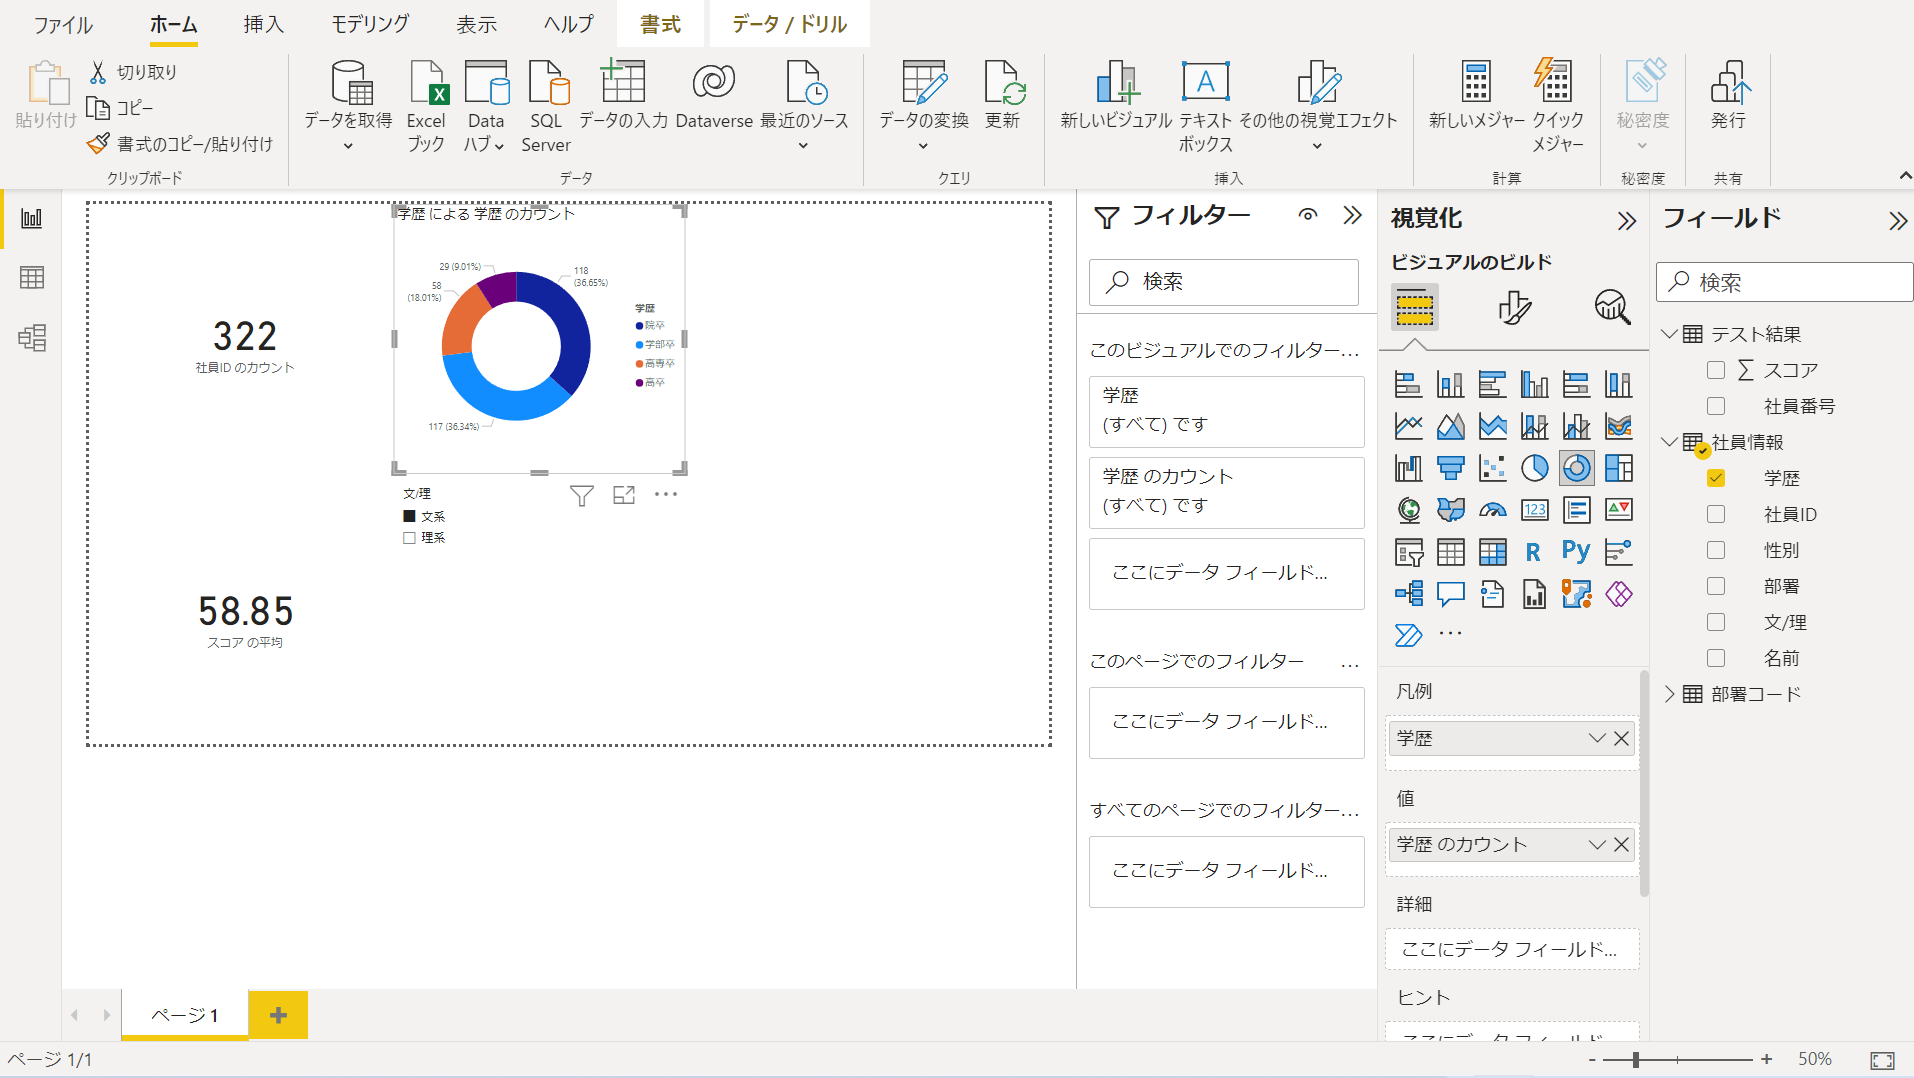This screenshot has height=1078, width=1914.
Task: Switch to the ヘルプ ribbon tab
Action: (x=569, y=25)
